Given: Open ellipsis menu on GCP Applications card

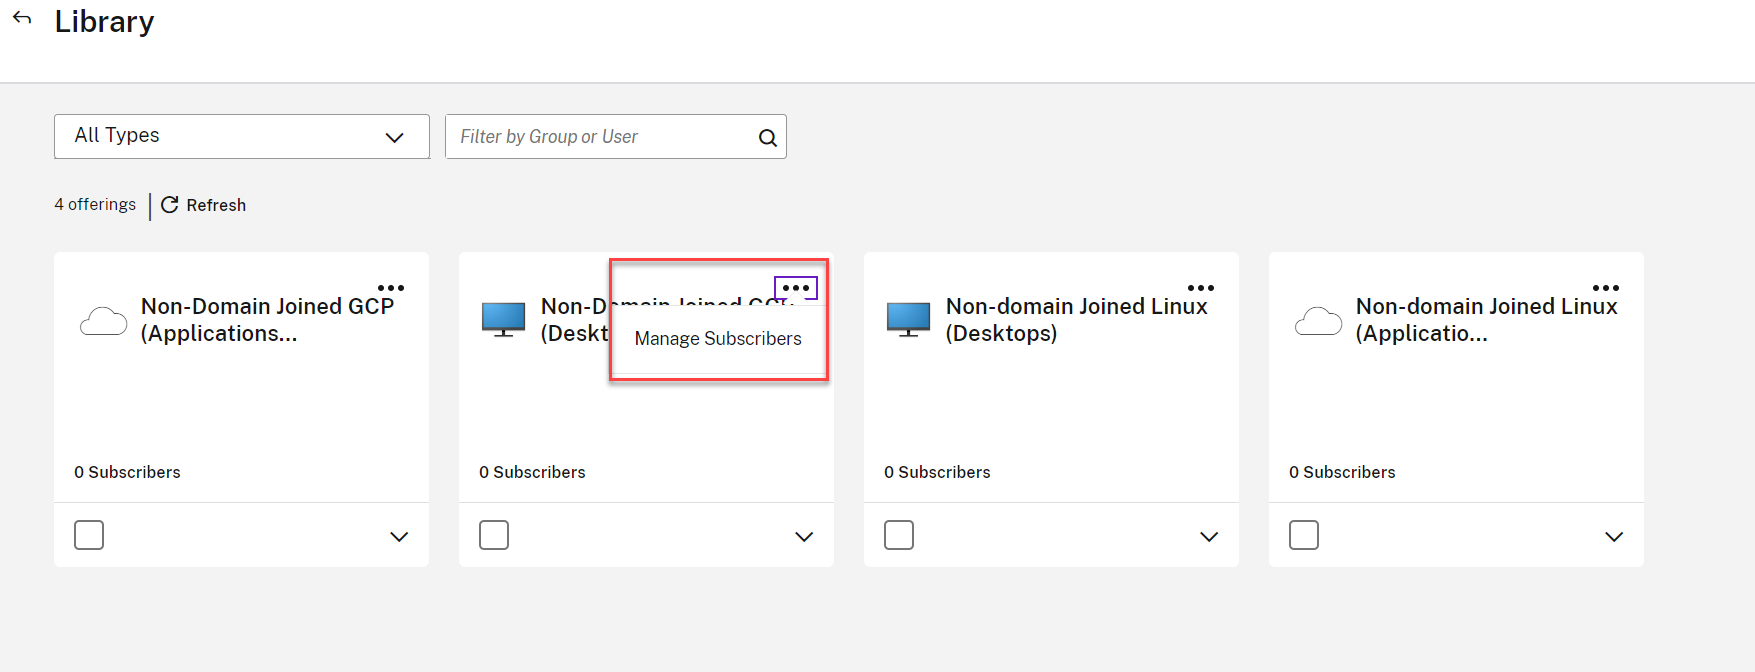Looking at the screenshot, I should (391, 288).
